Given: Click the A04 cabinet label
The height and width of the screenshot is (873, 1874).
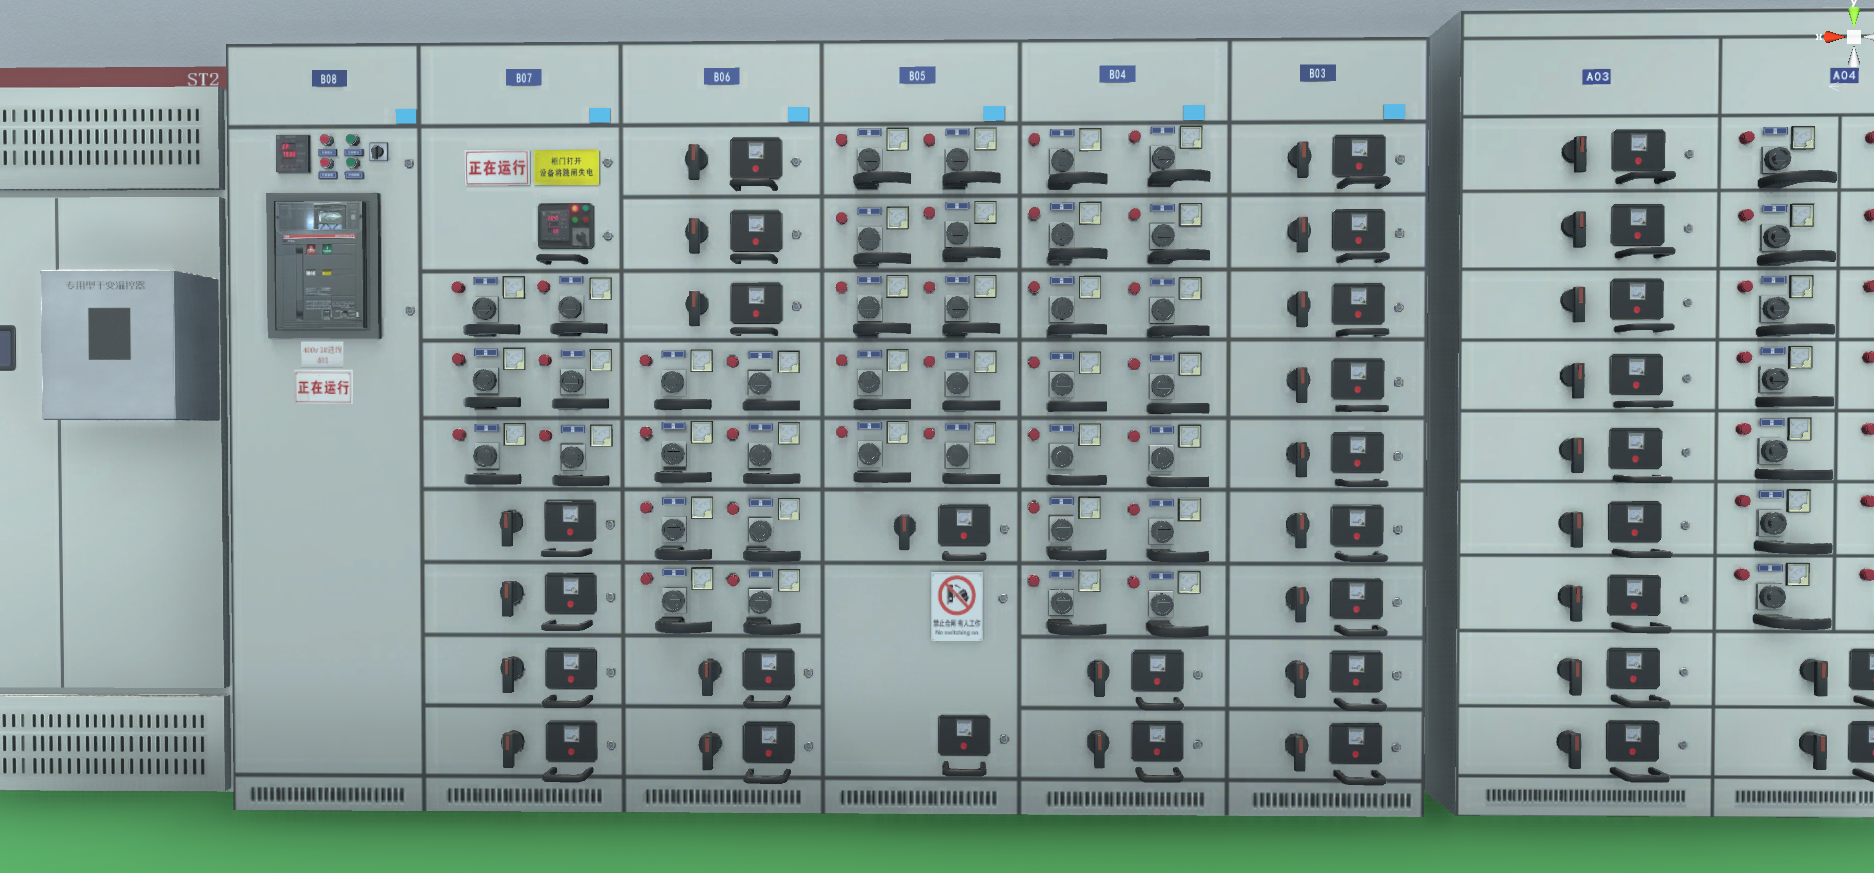Looking at the screenshot, I should click(x=1844, y=76).
